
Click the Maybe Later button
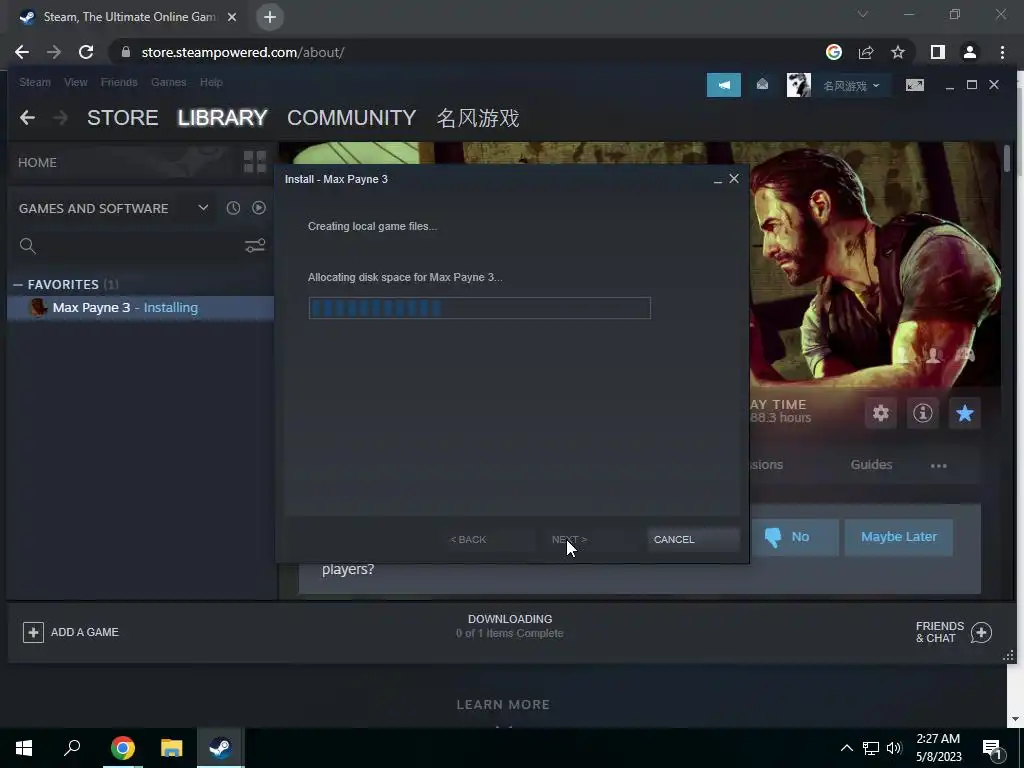pyautogui.click(x=899, y=537)
